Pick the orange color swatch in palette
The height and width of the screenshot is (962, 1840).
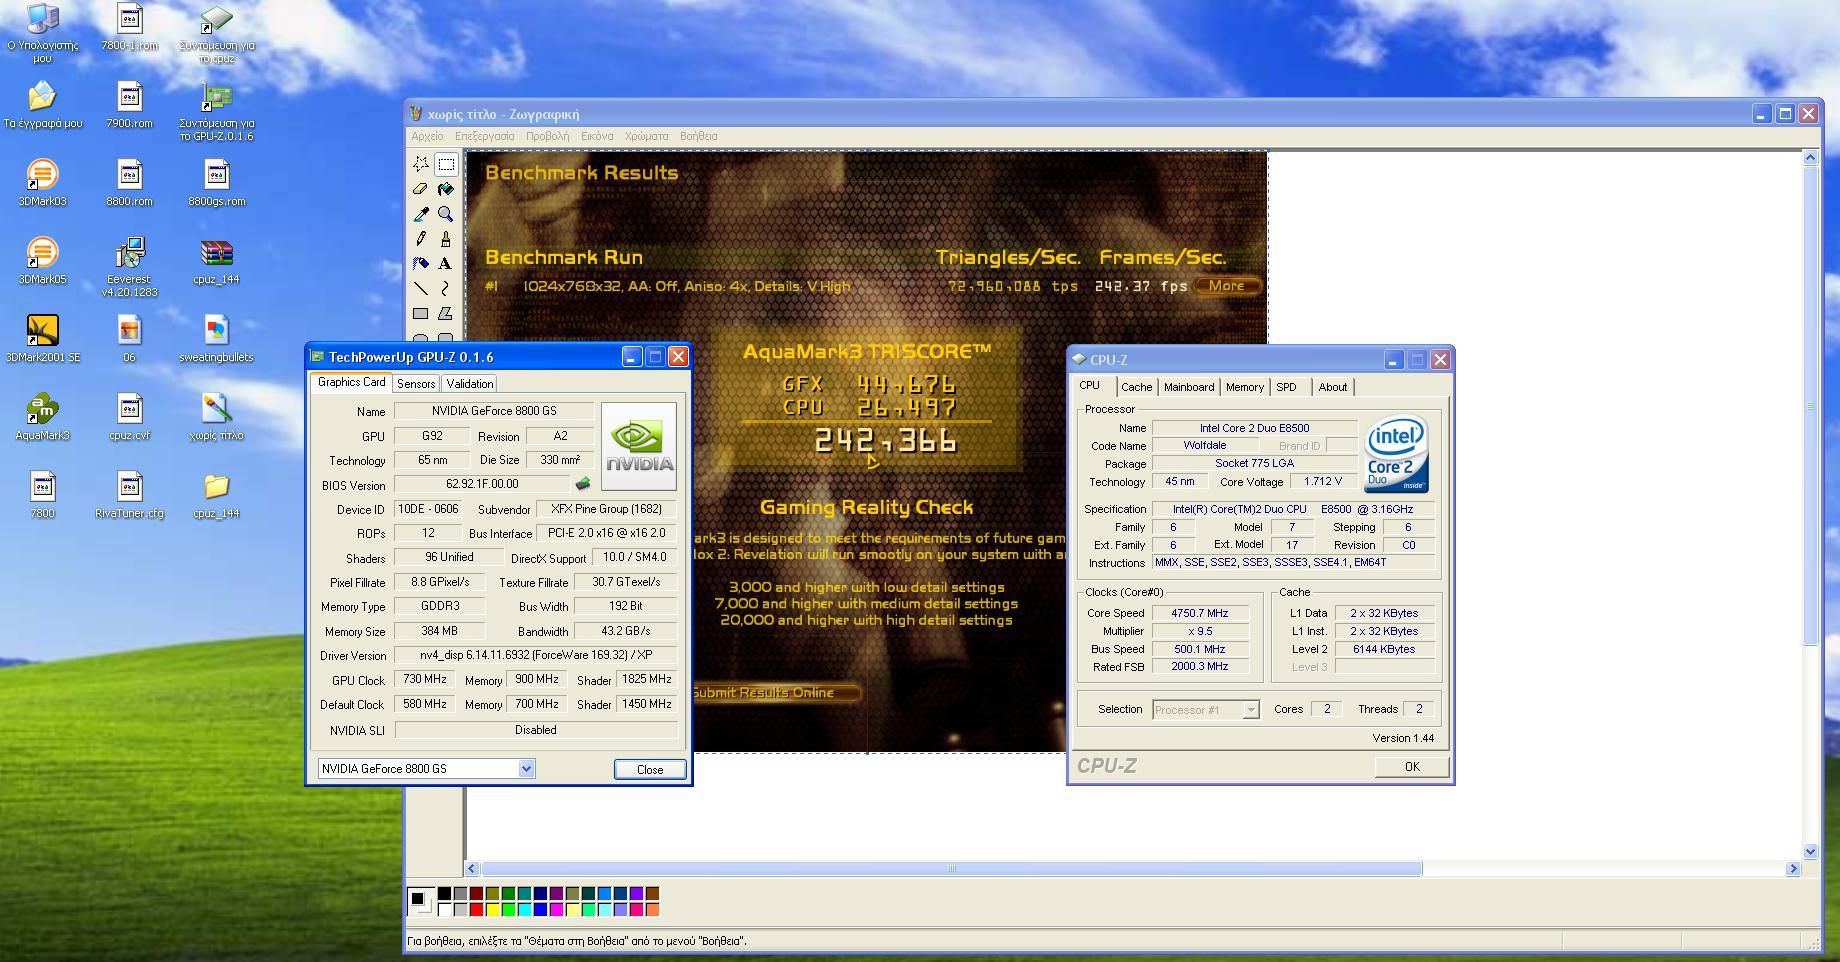653,910
